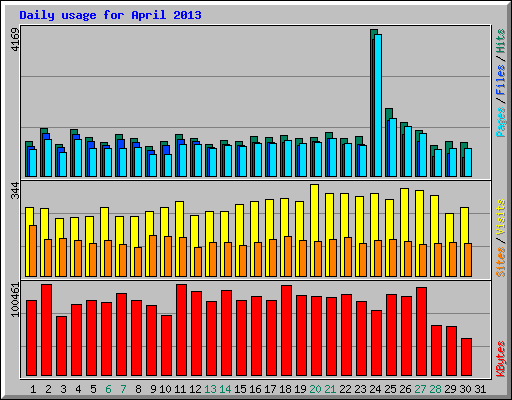Select the red KBytes bar for day 27
Screen dimensions: 512x400
point(422,331)
